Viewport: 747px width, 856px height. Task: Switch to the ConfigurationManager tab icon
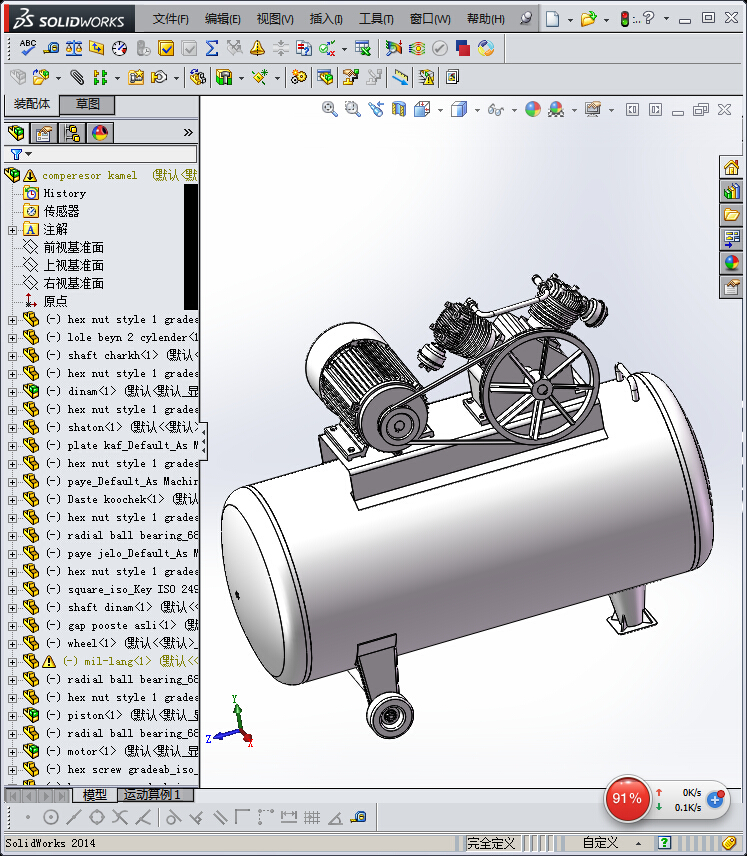pos(72,133)
